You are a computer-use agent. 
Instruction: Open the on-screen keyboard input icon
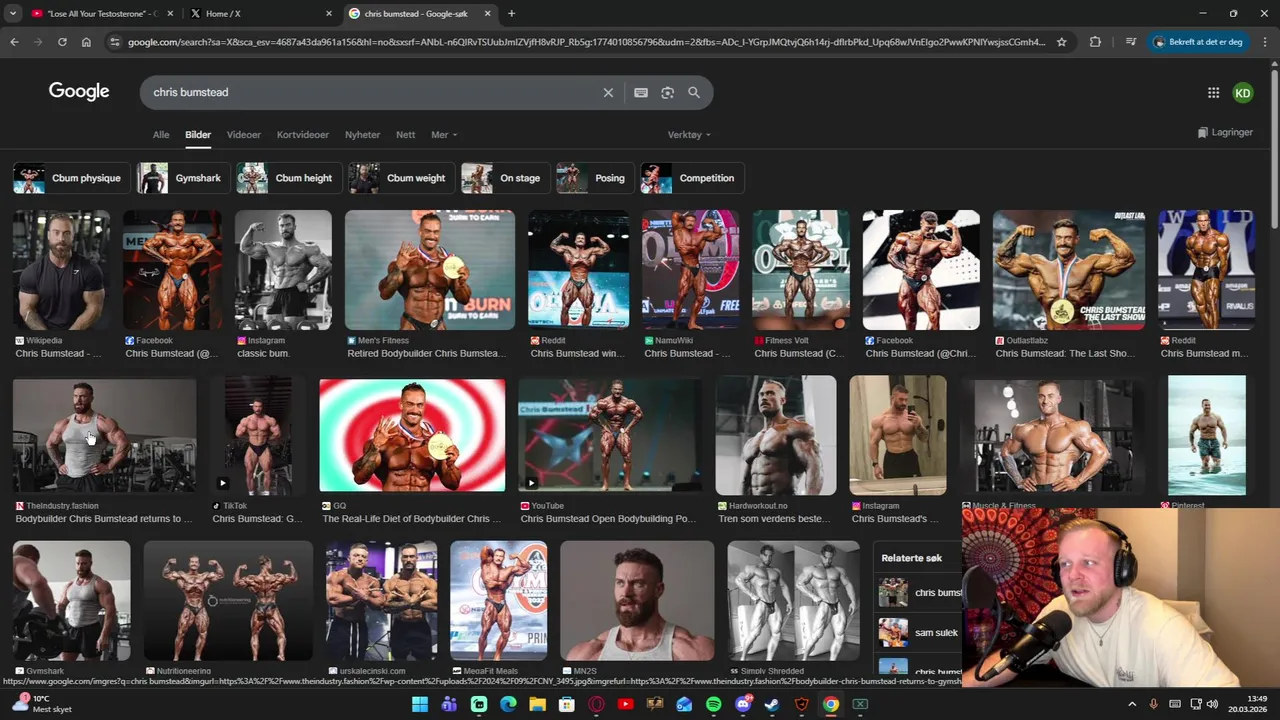tap(641, 92)
